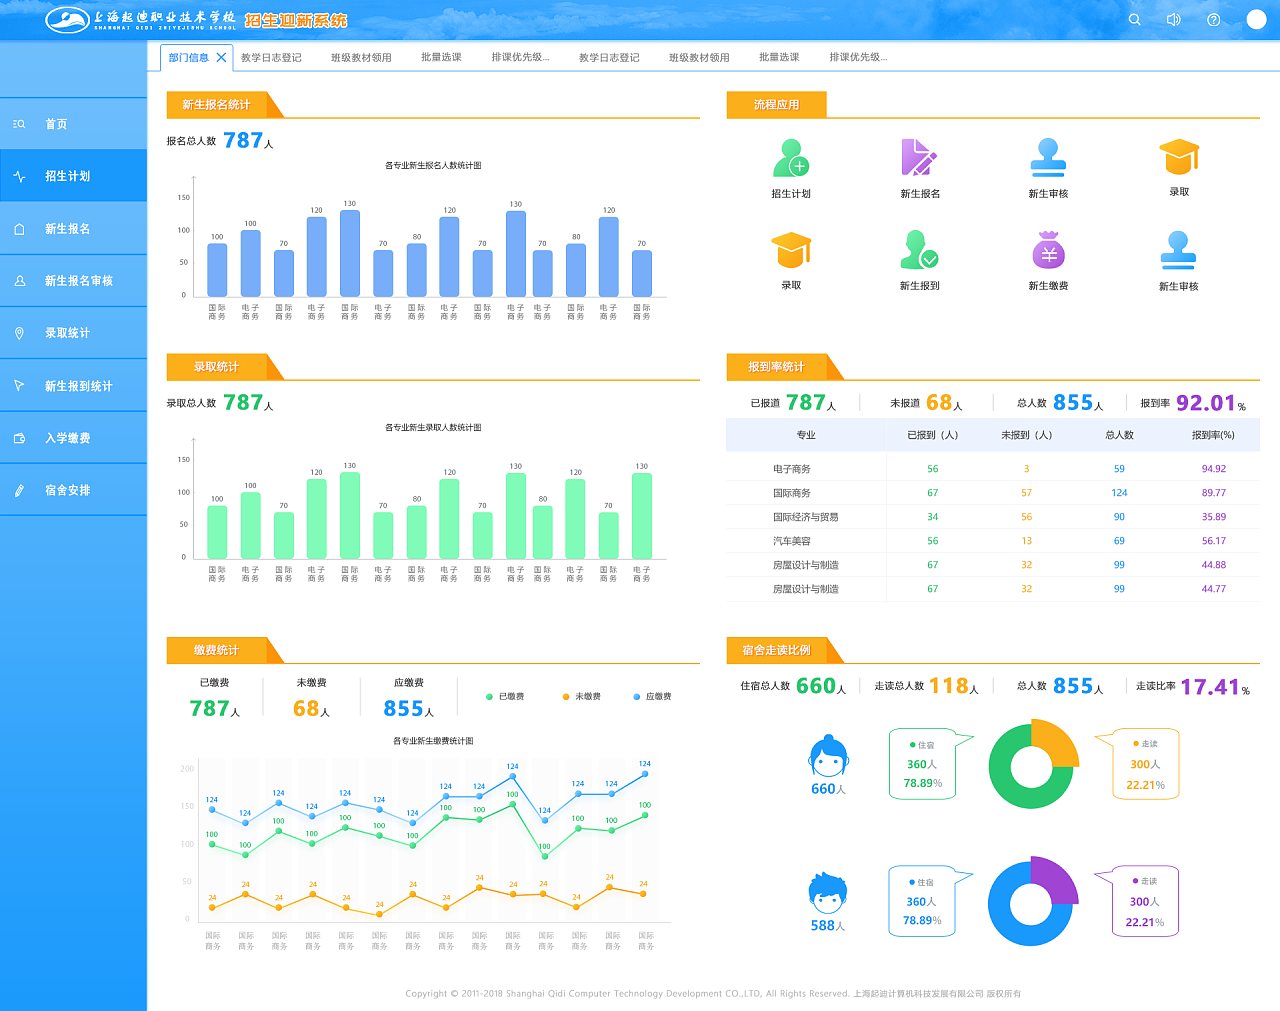Screen dimensions: 1280x1011
Task: Click the sound speaker icon in the header
Action: (x=1174, y=20)
